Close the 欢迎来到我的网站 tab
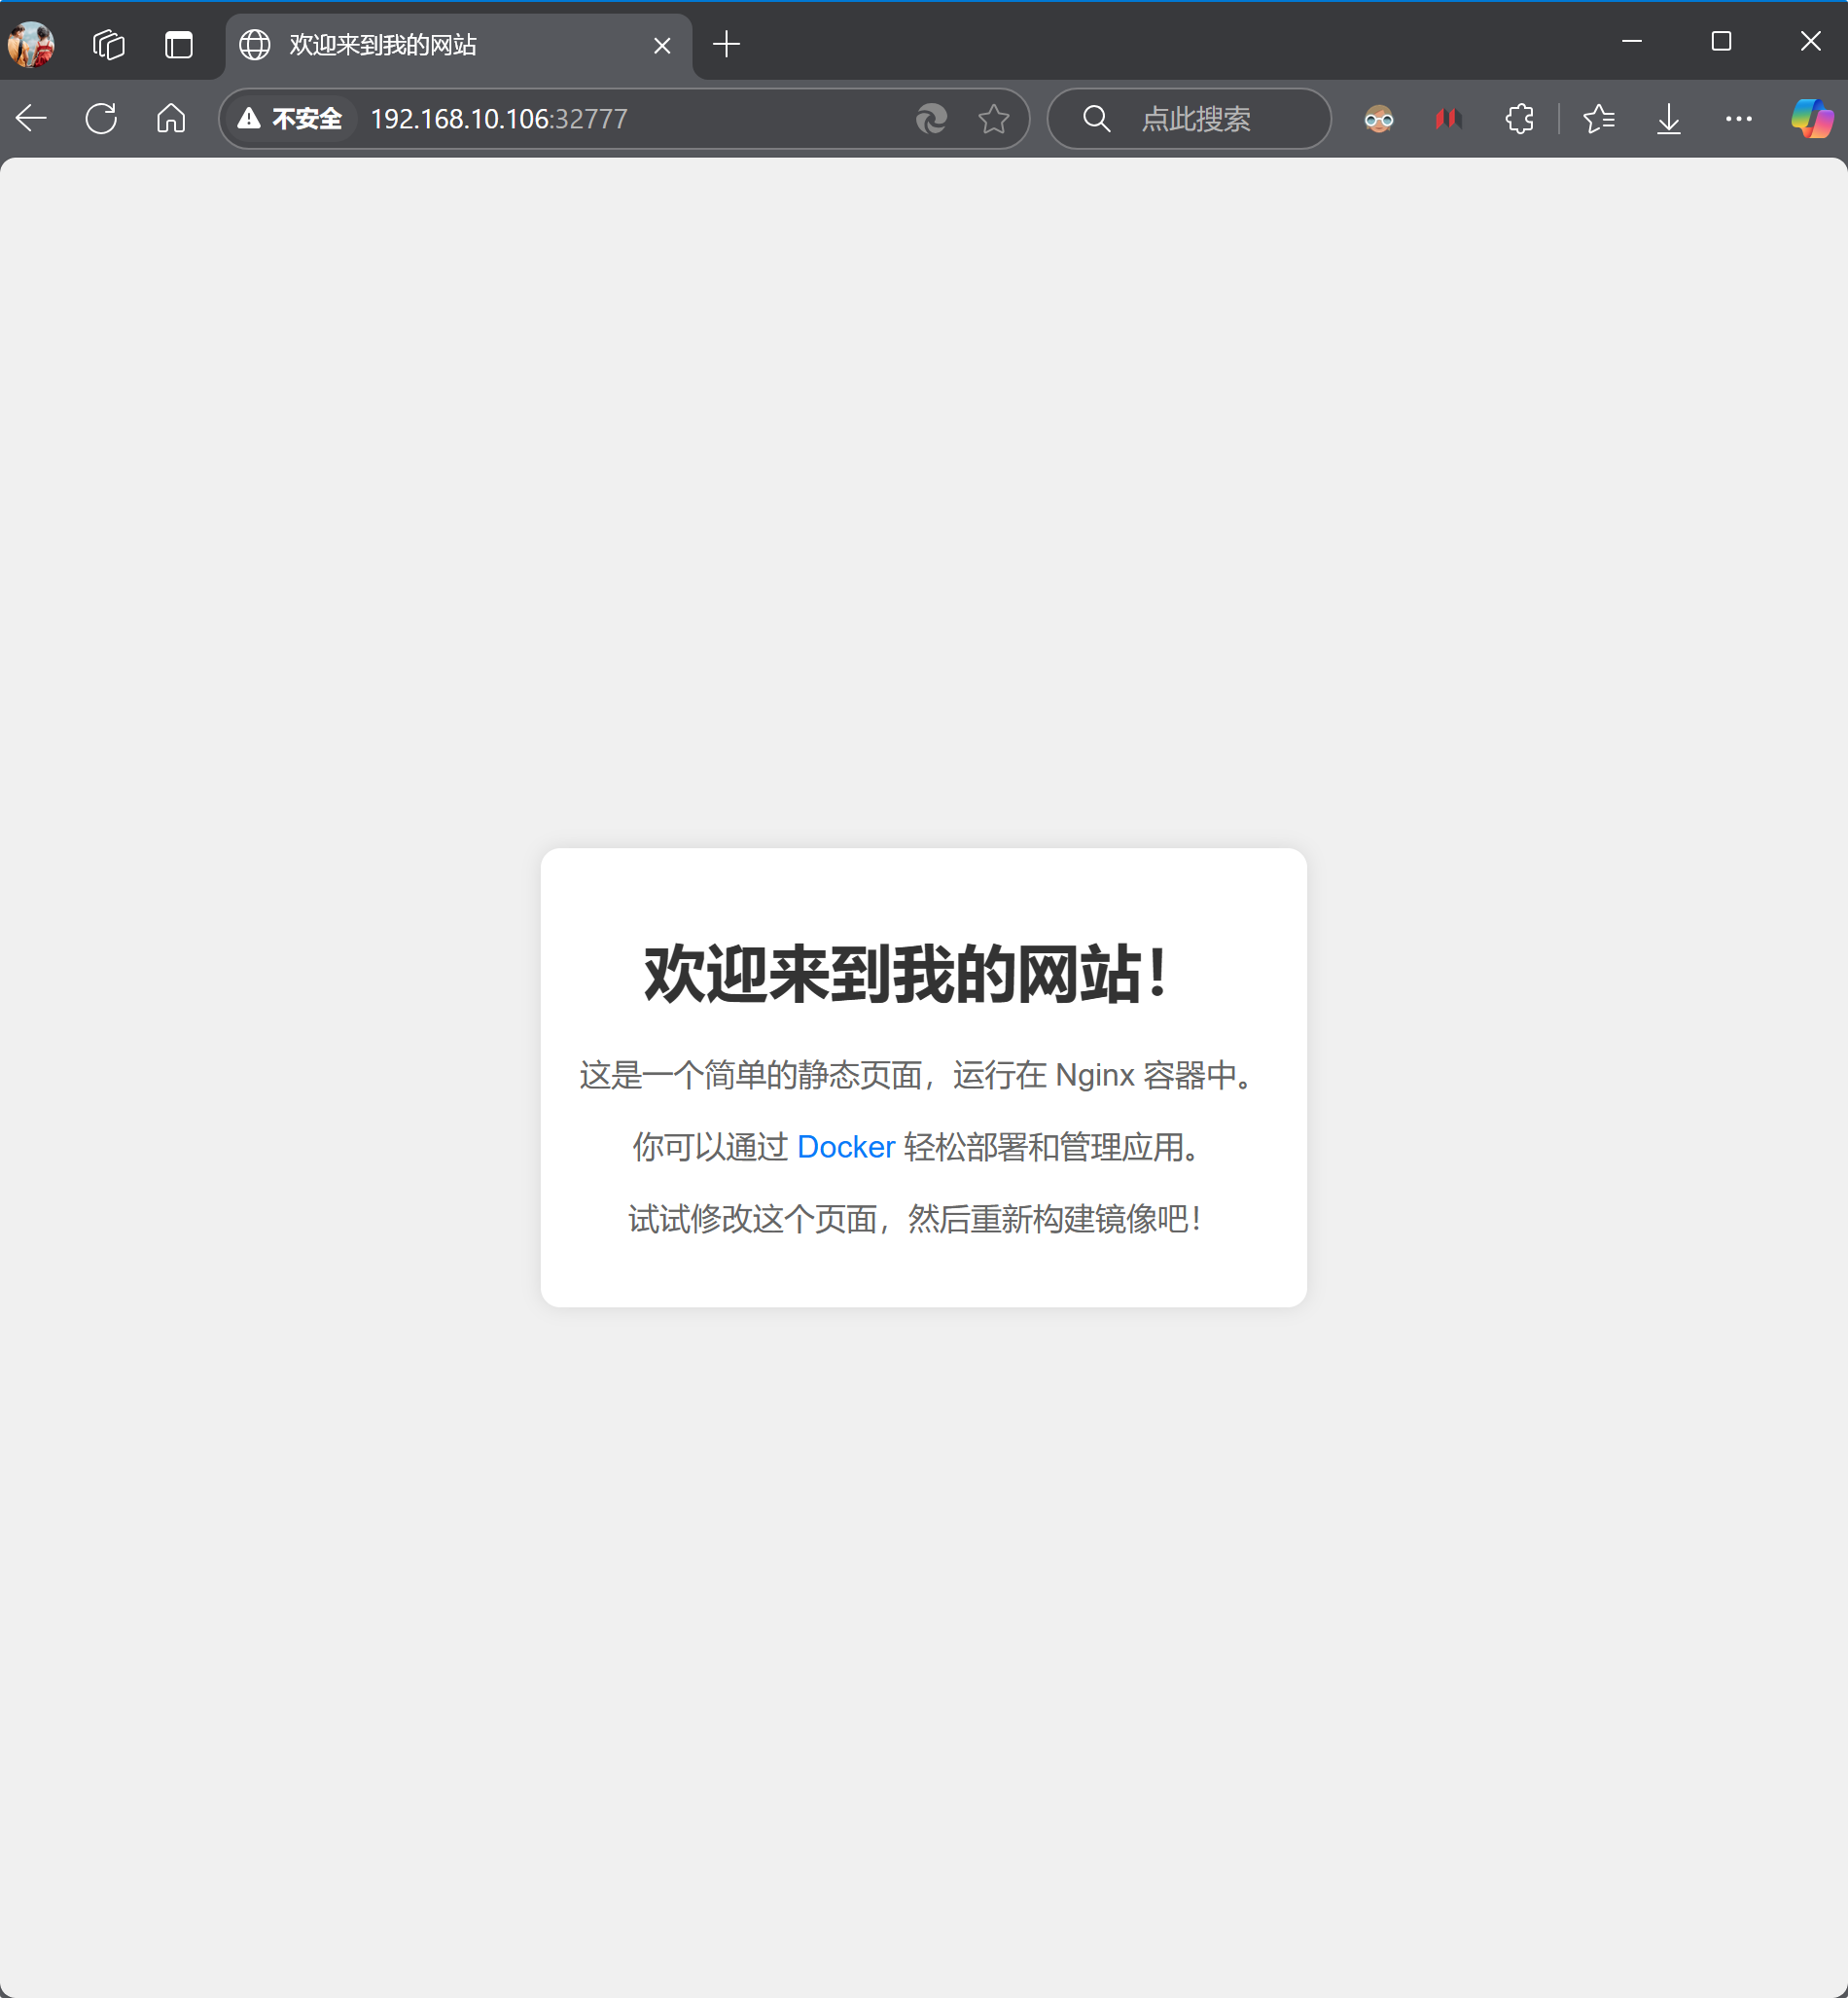Image resolution: width=1848 pixels, height=1998 pixels. pos(662,45)
